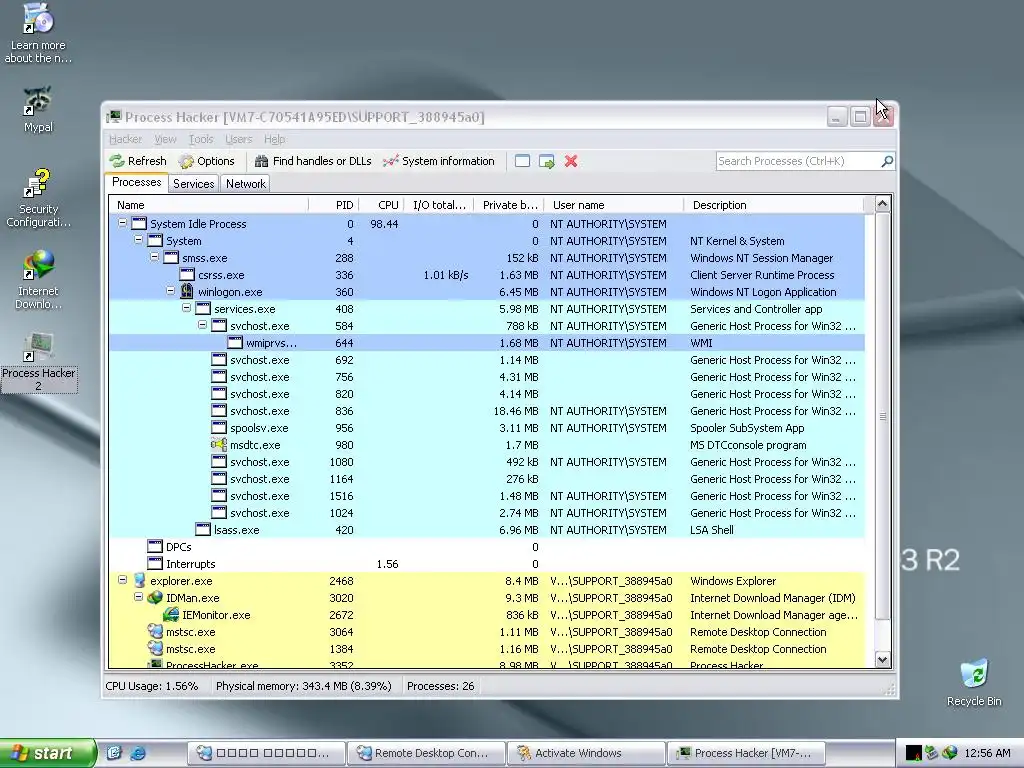Select the Processes tab
The width and height of the screenshot is (1024, 768).
pyautogui.click(x=136, y=182)
